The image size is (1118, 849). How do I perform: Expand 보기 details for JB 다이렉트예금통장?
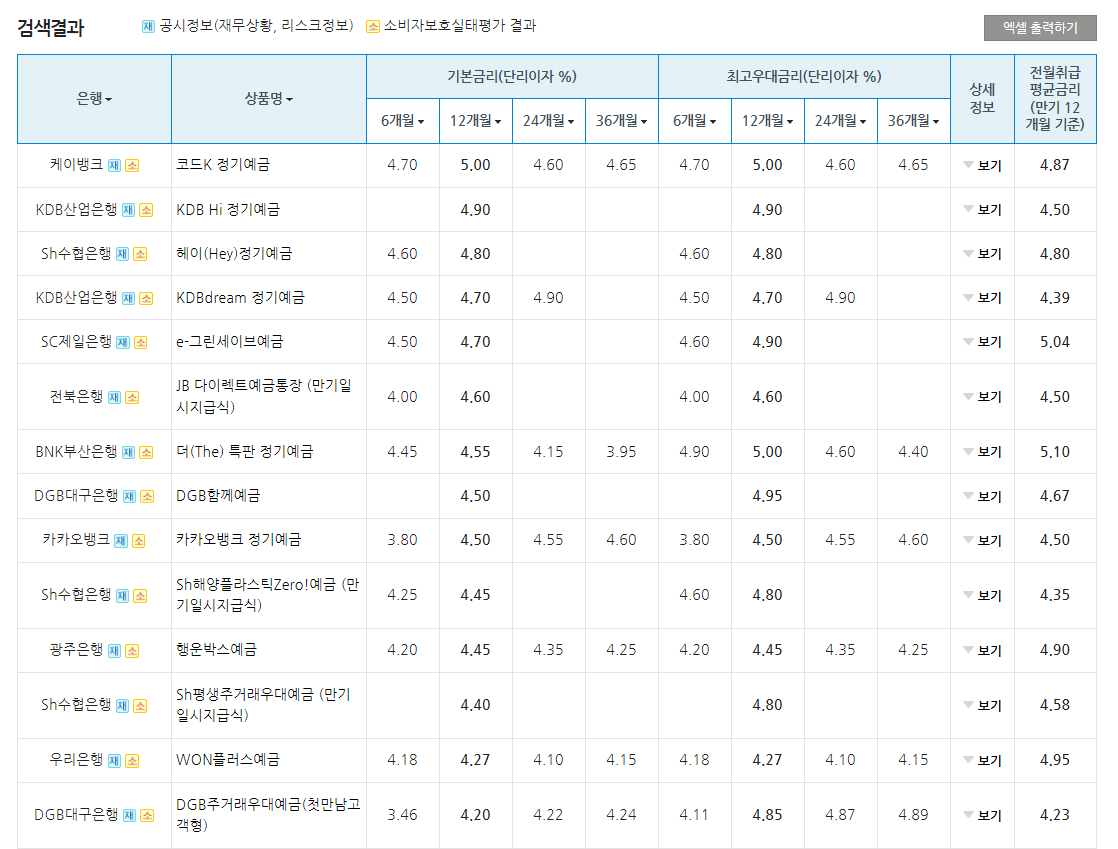983,397
